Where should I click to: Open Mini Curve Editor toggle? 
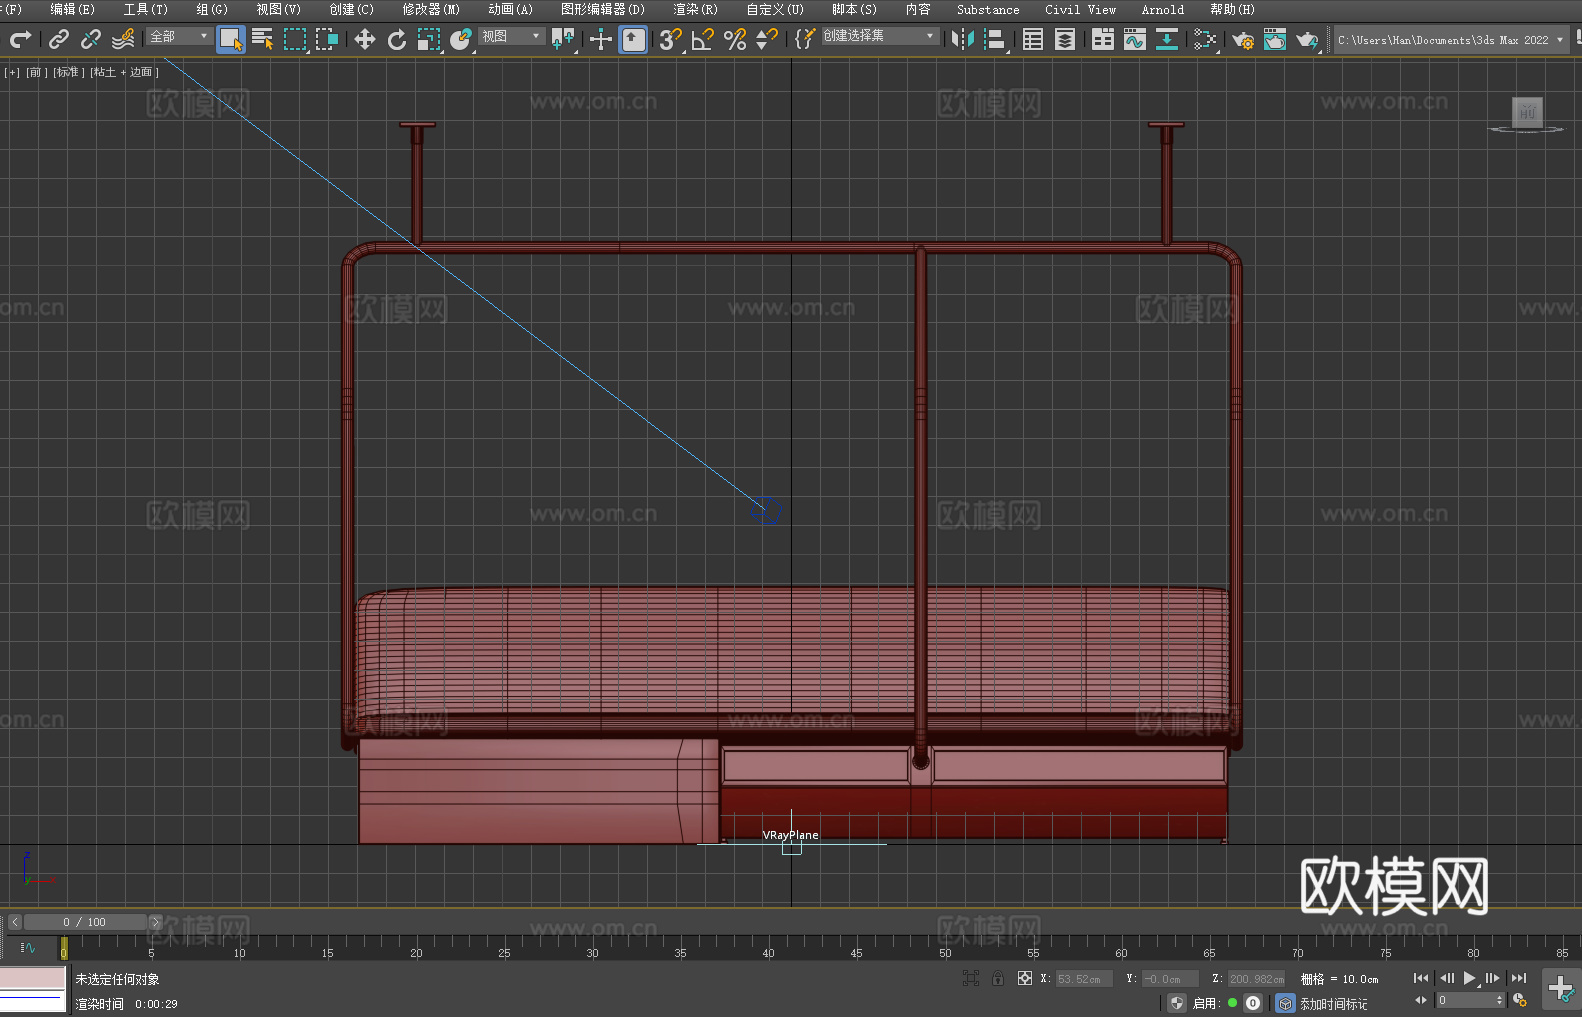coord(28,947)
